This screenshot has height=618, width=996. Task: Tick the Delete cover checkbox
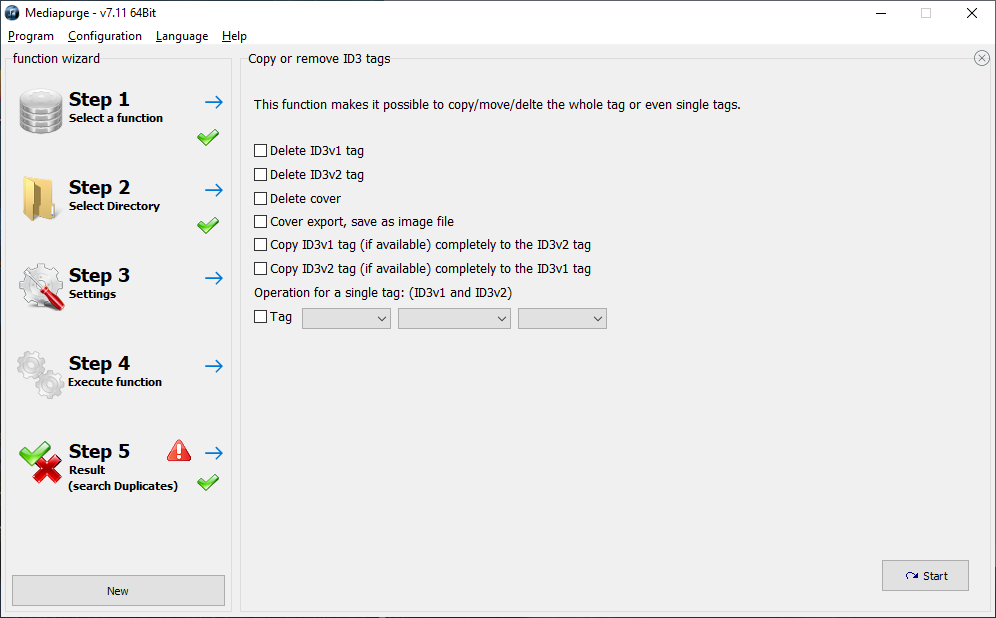click(260, 198)
